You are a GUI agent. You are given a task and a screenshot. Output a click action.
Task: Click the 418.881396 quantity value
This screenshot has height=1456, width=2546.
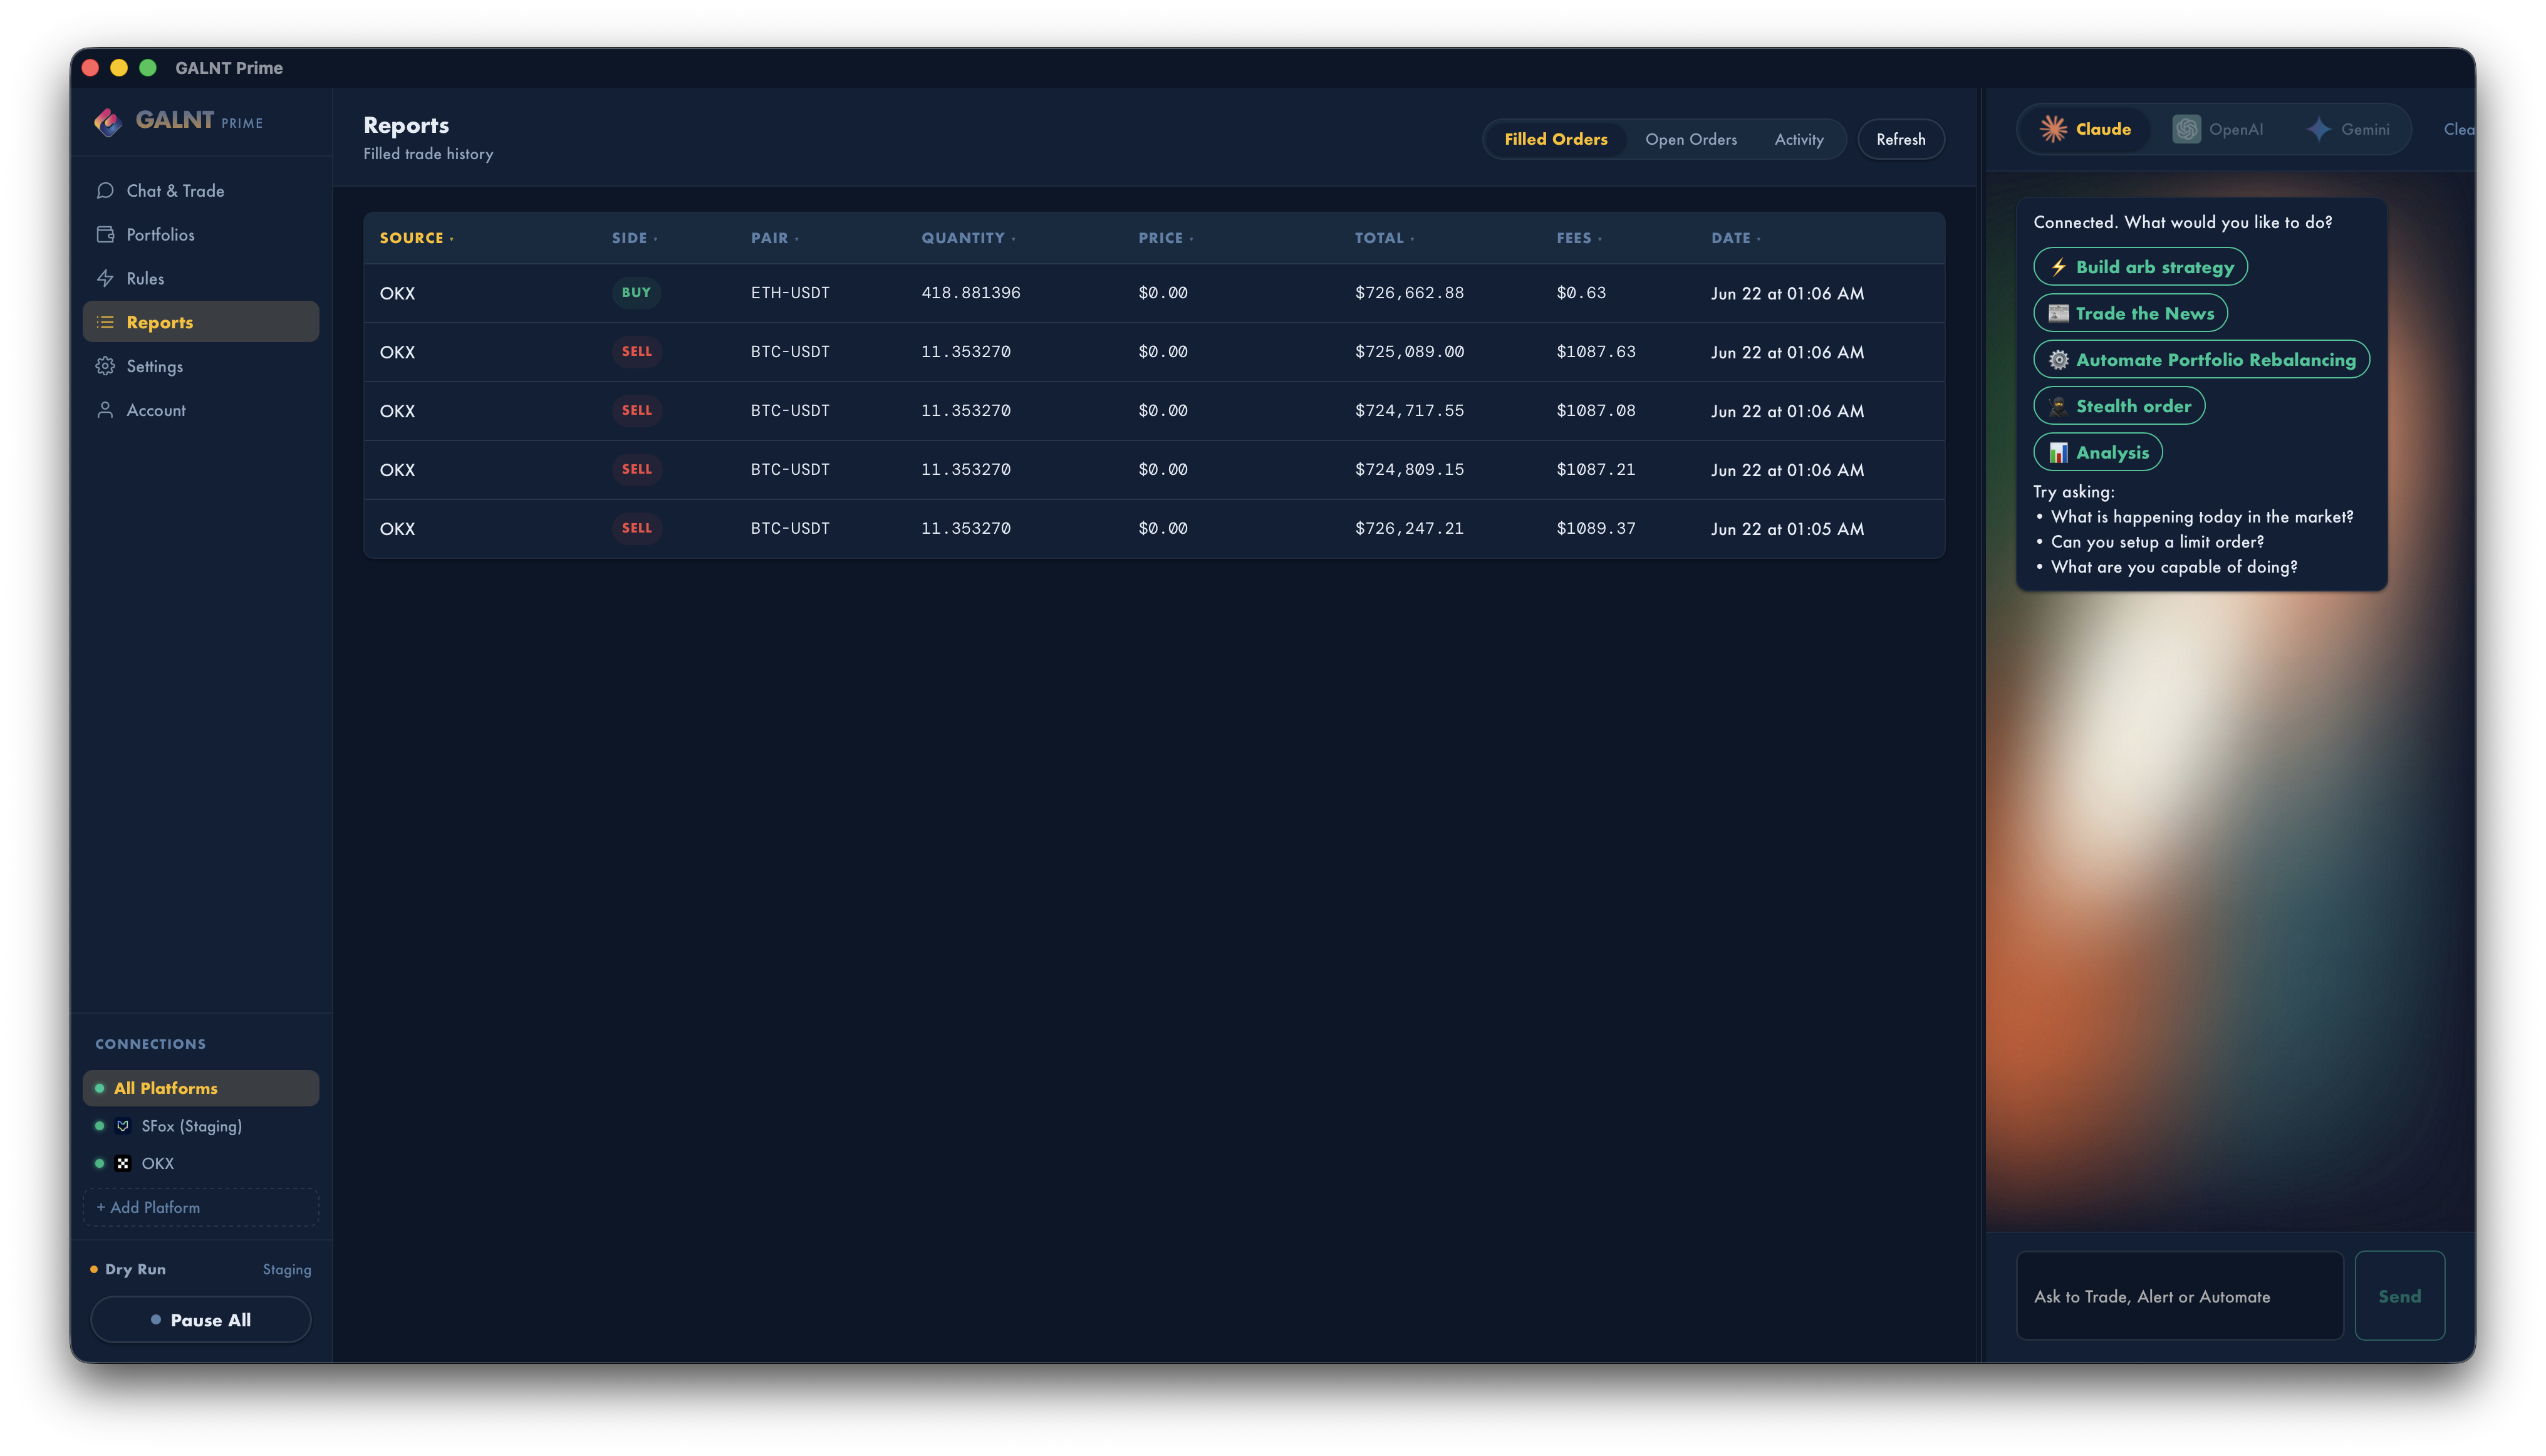click(x=970, y=293)
